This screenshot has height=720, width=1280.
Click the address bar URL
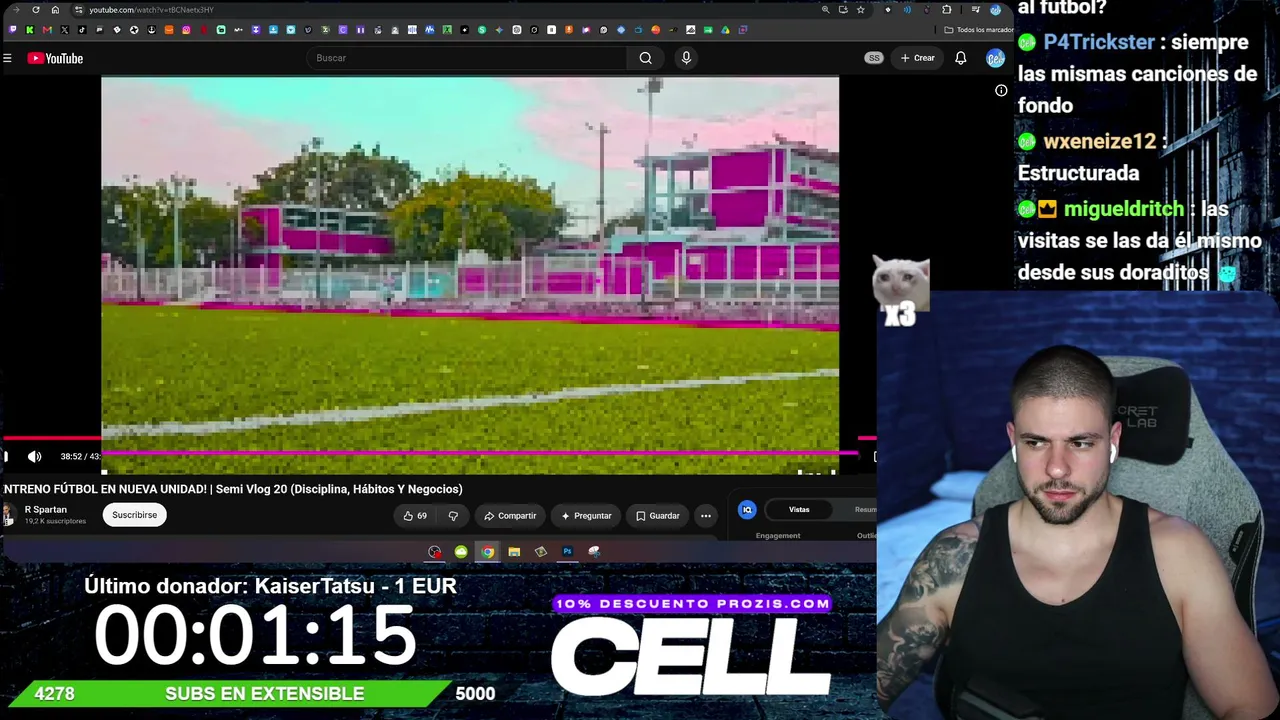(151, 10)
